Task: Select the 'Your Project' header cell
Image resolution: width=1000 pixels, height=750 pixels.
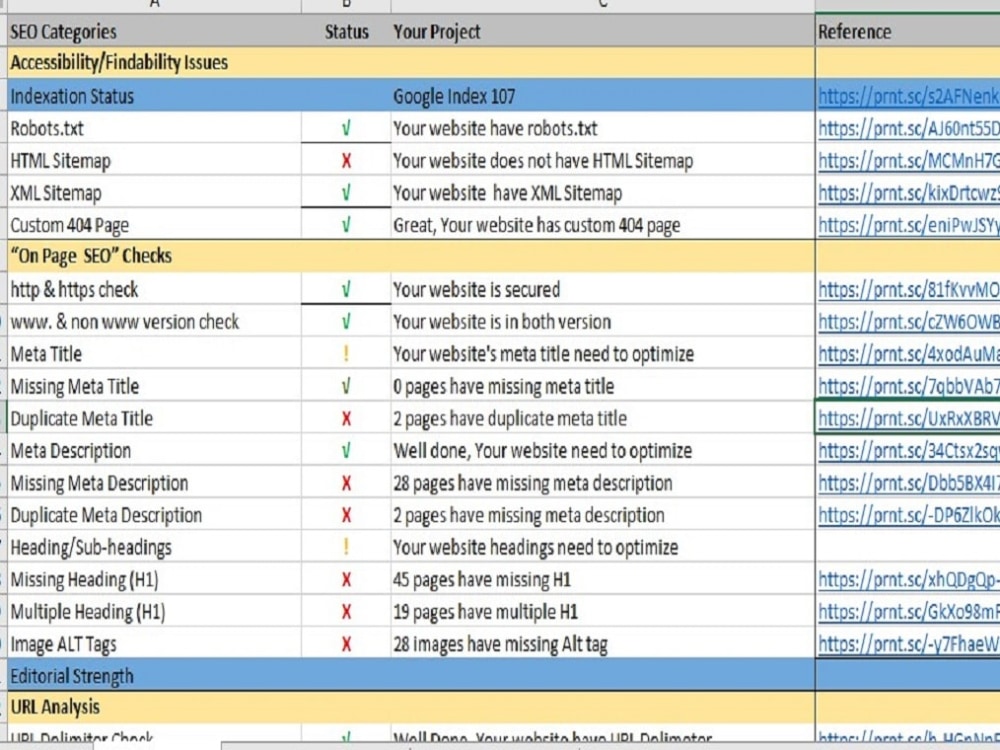Action: [603, 31]
